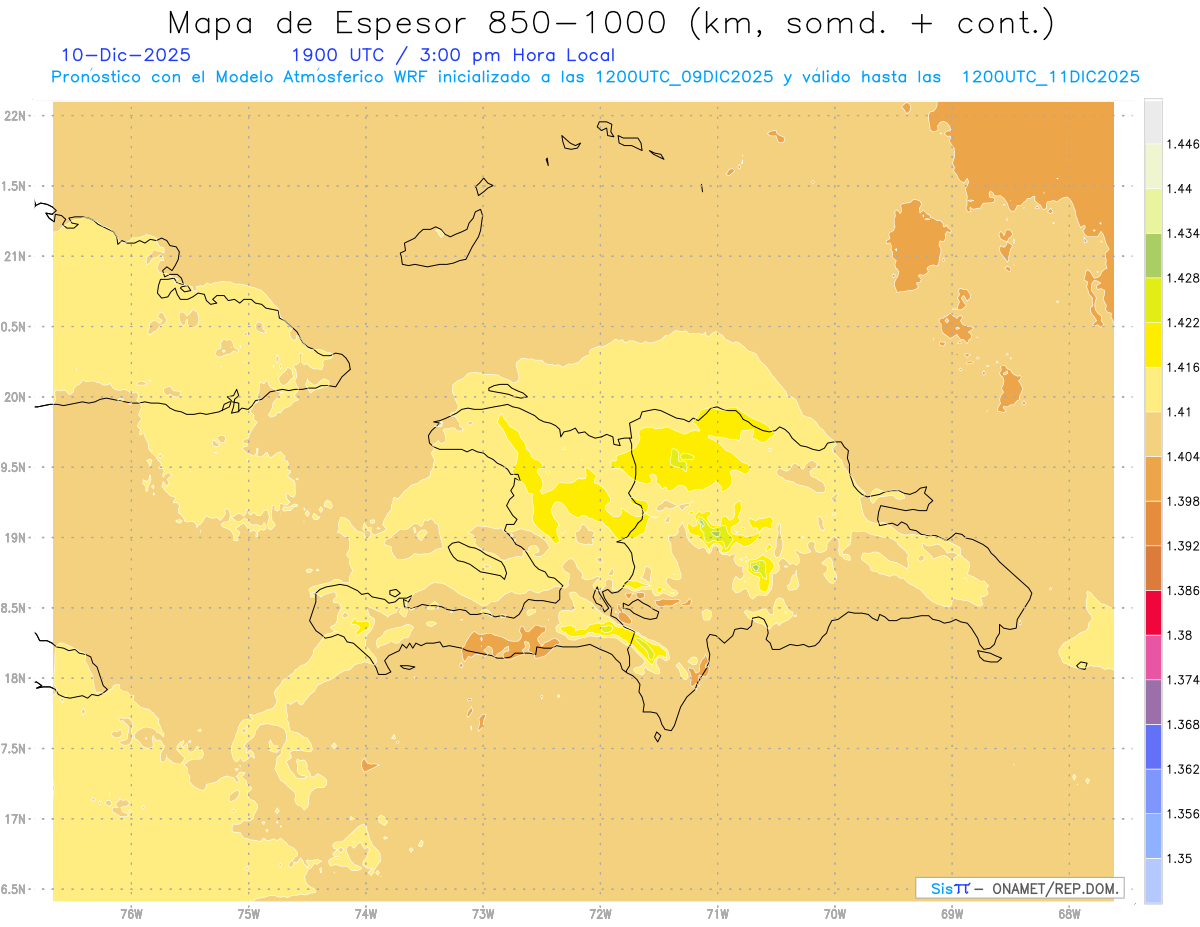Click the purple 1.368–1.374 legend swatch
Screen dimensions: 1200x927
1153,702
